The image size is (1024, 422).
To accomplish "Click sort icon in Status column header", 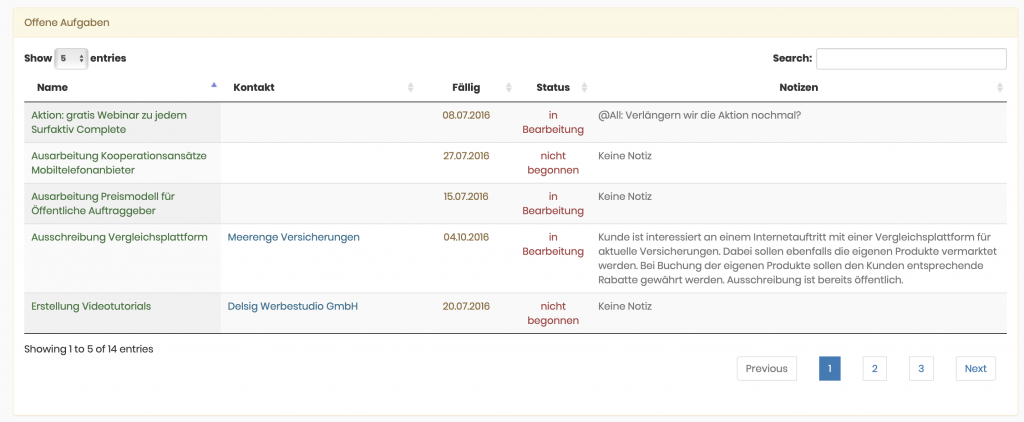I will click(585, 88).
